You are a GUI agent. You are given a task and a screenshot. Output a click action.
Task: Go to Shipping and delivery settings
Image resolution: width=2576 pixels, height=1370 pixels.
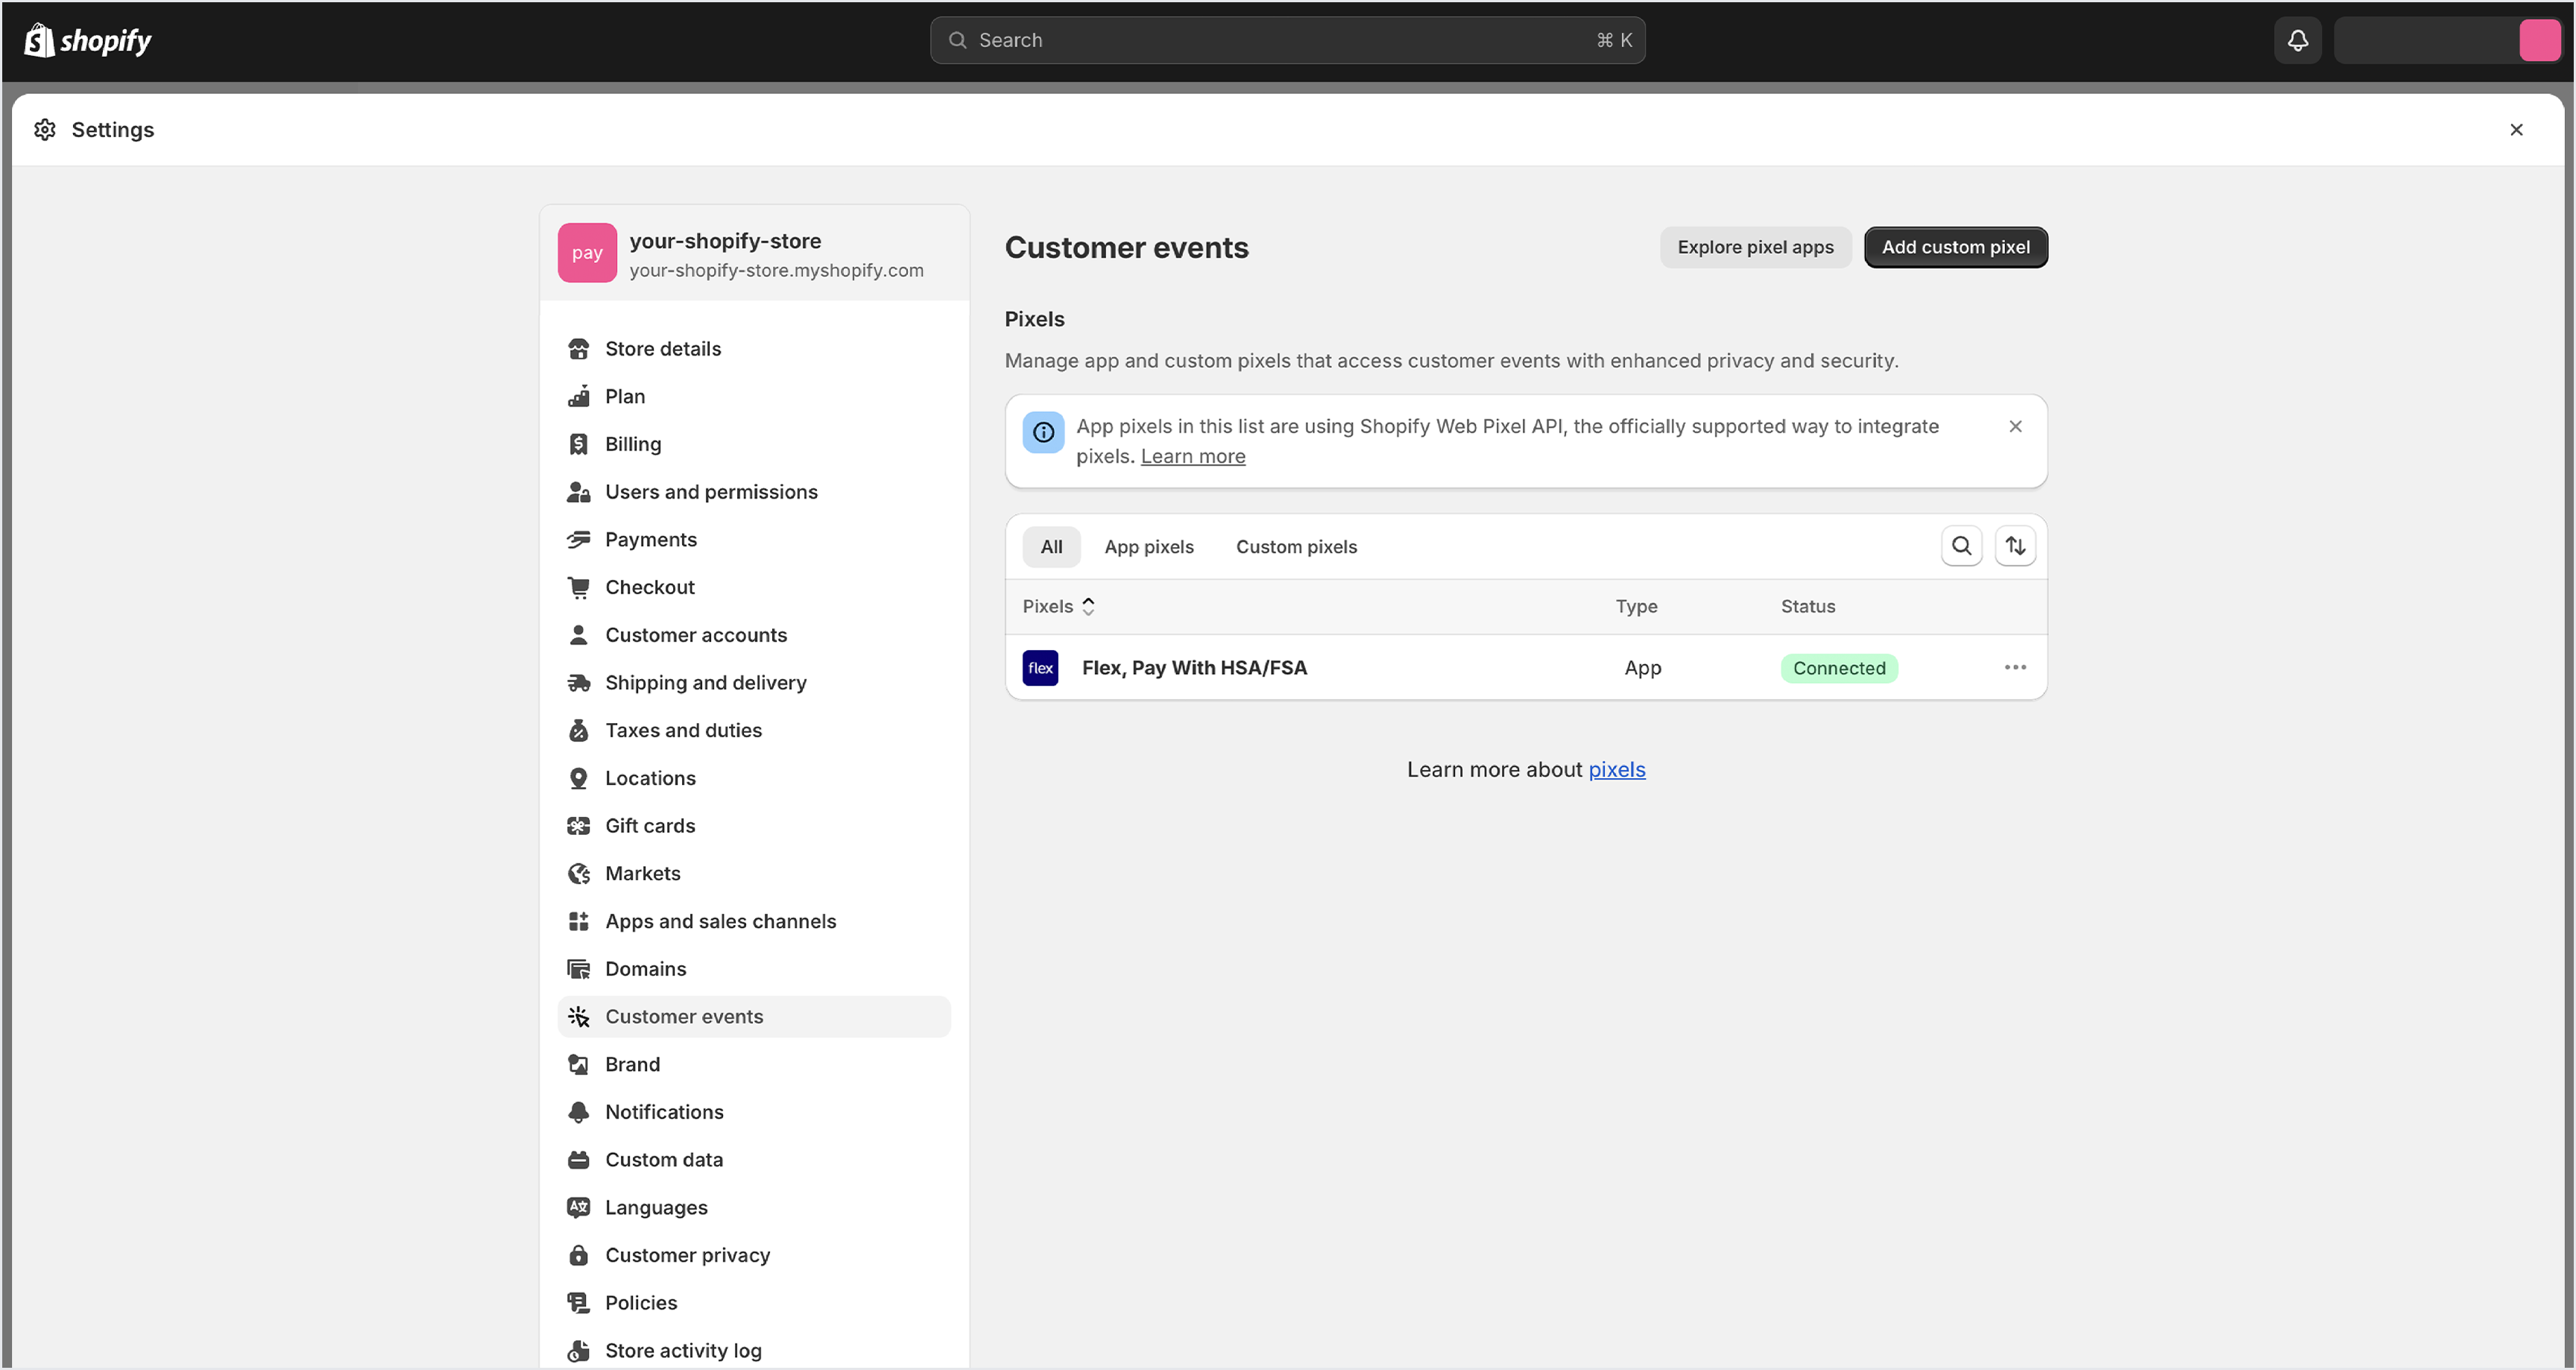(705, 683)
